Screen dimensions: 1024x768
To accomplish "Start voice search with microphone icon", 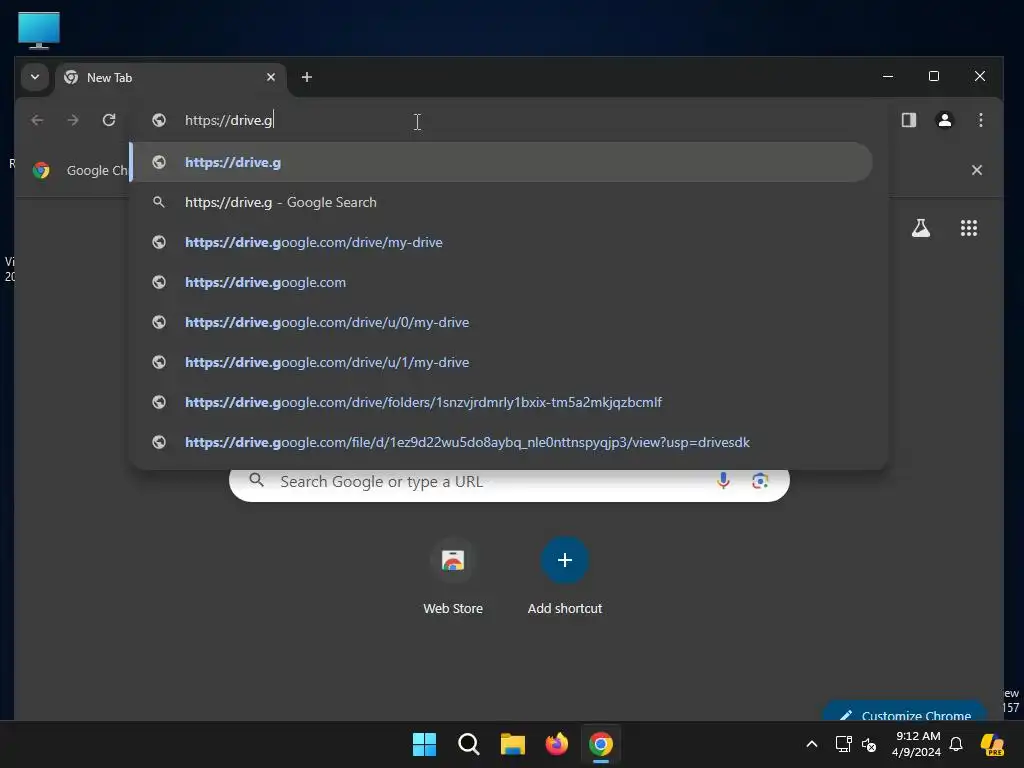I will [x=723, y=481].
